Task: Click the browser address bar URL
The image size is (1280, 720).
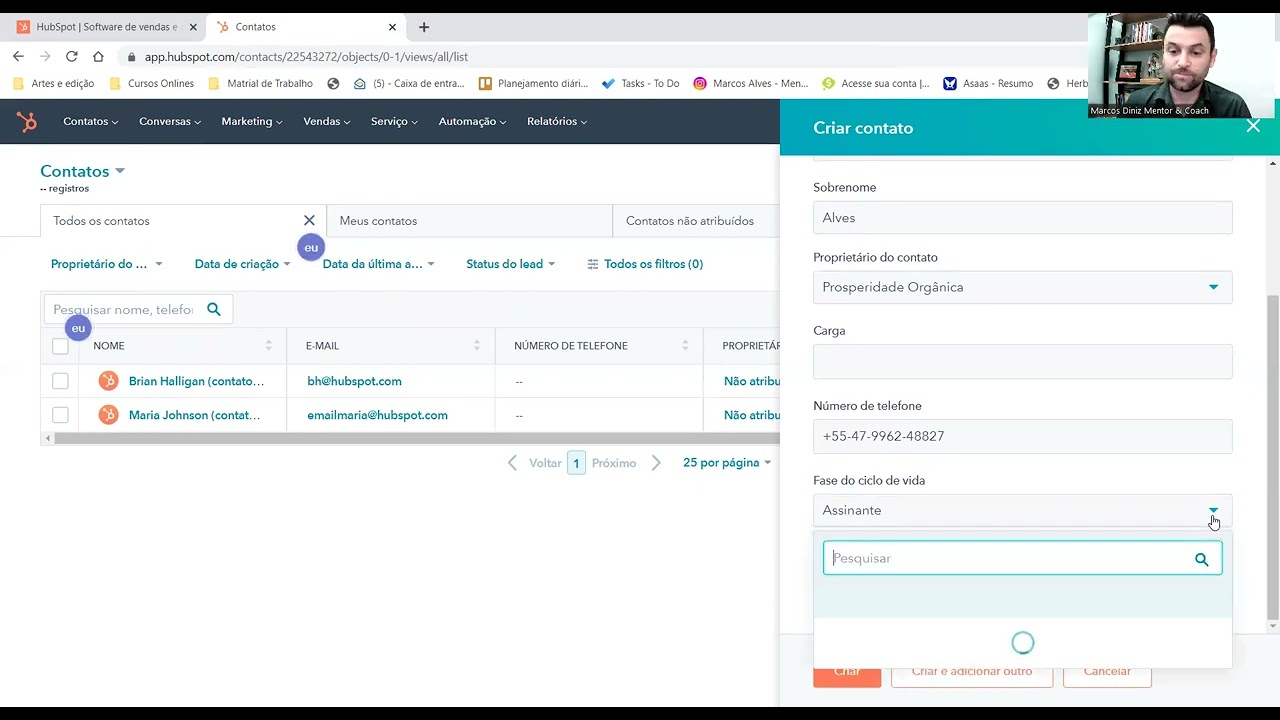Action: click(306, 57)
